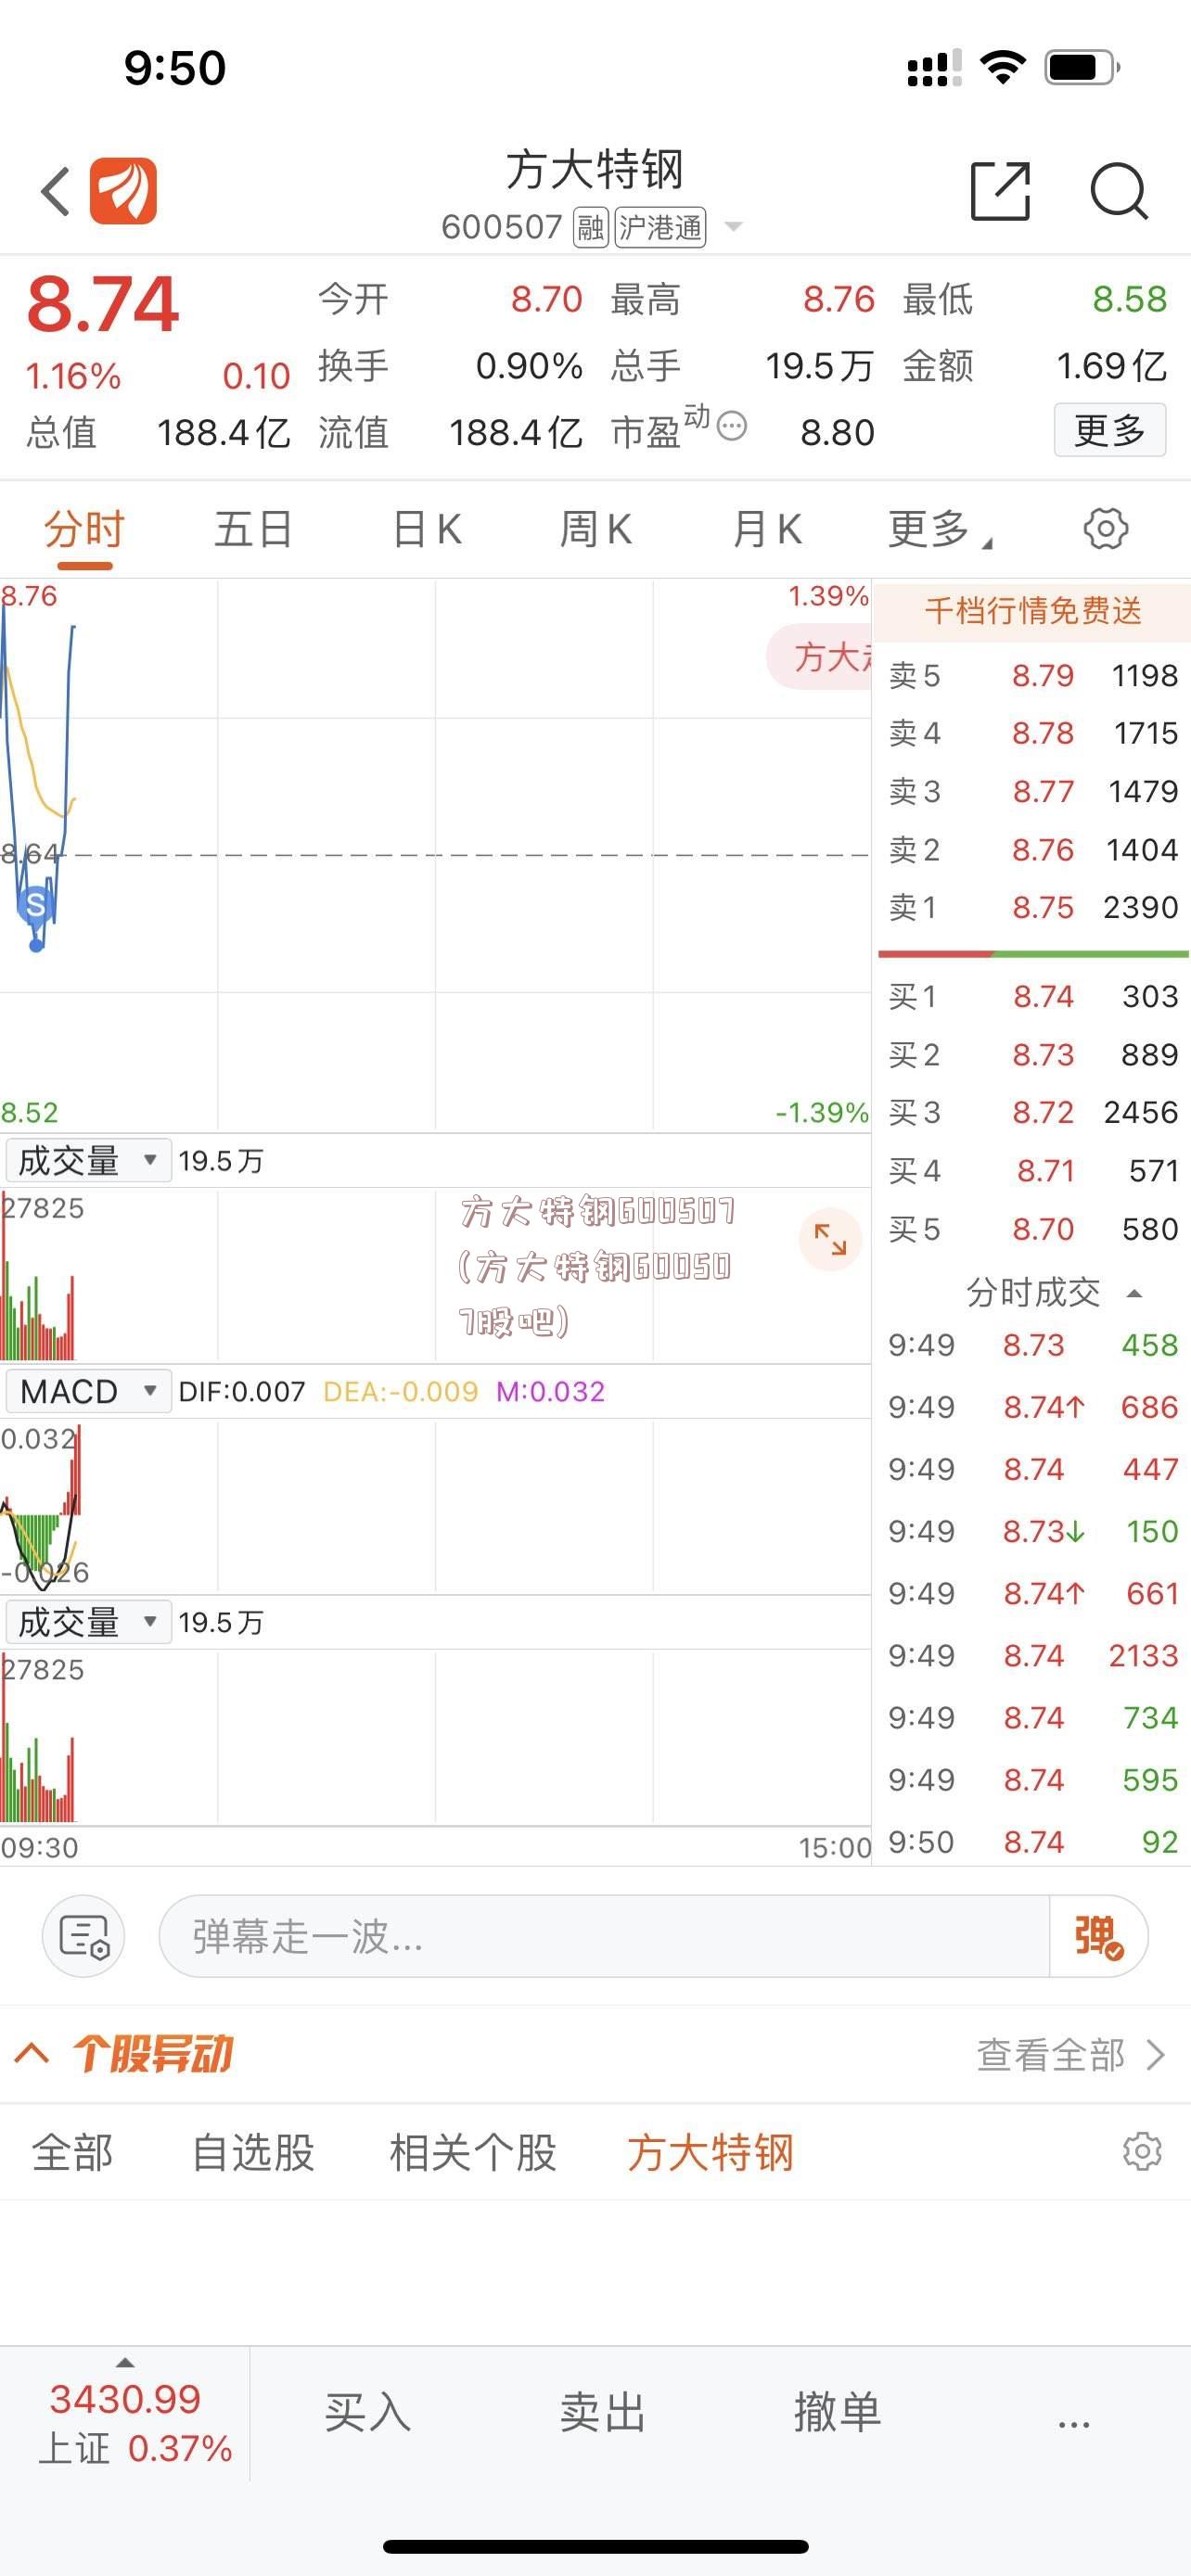Tap the 沪港通 badge
1191x2576 pixels.
click(660, 227)
